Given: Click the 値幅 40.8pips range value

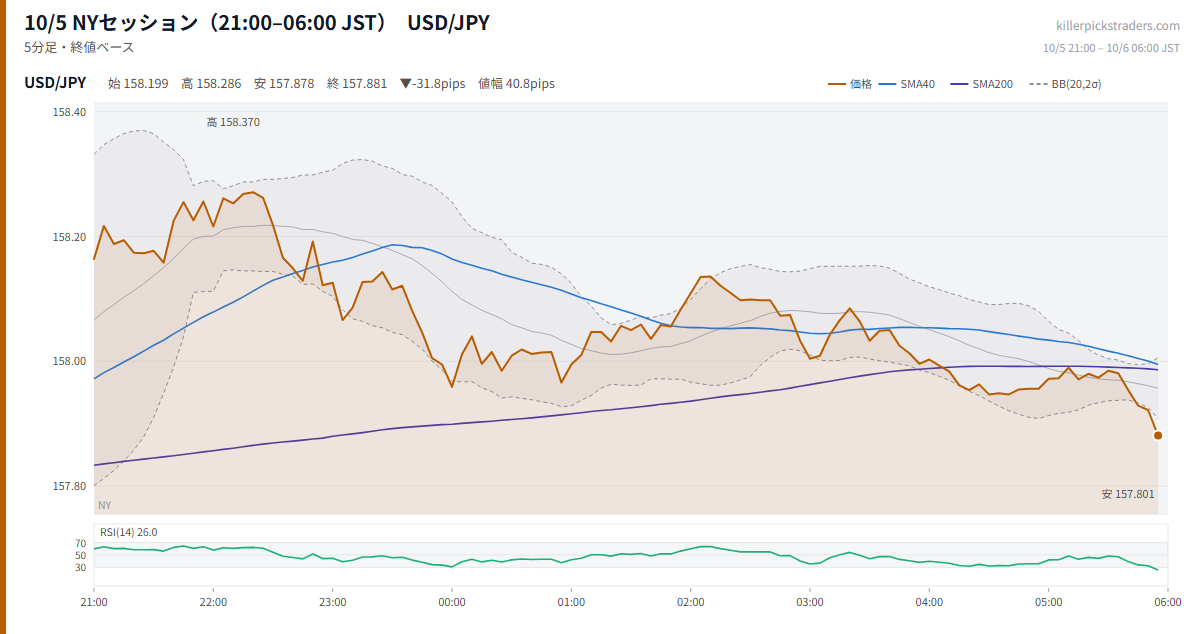Looking at the screenshot, I should click(x=516, y=84).
